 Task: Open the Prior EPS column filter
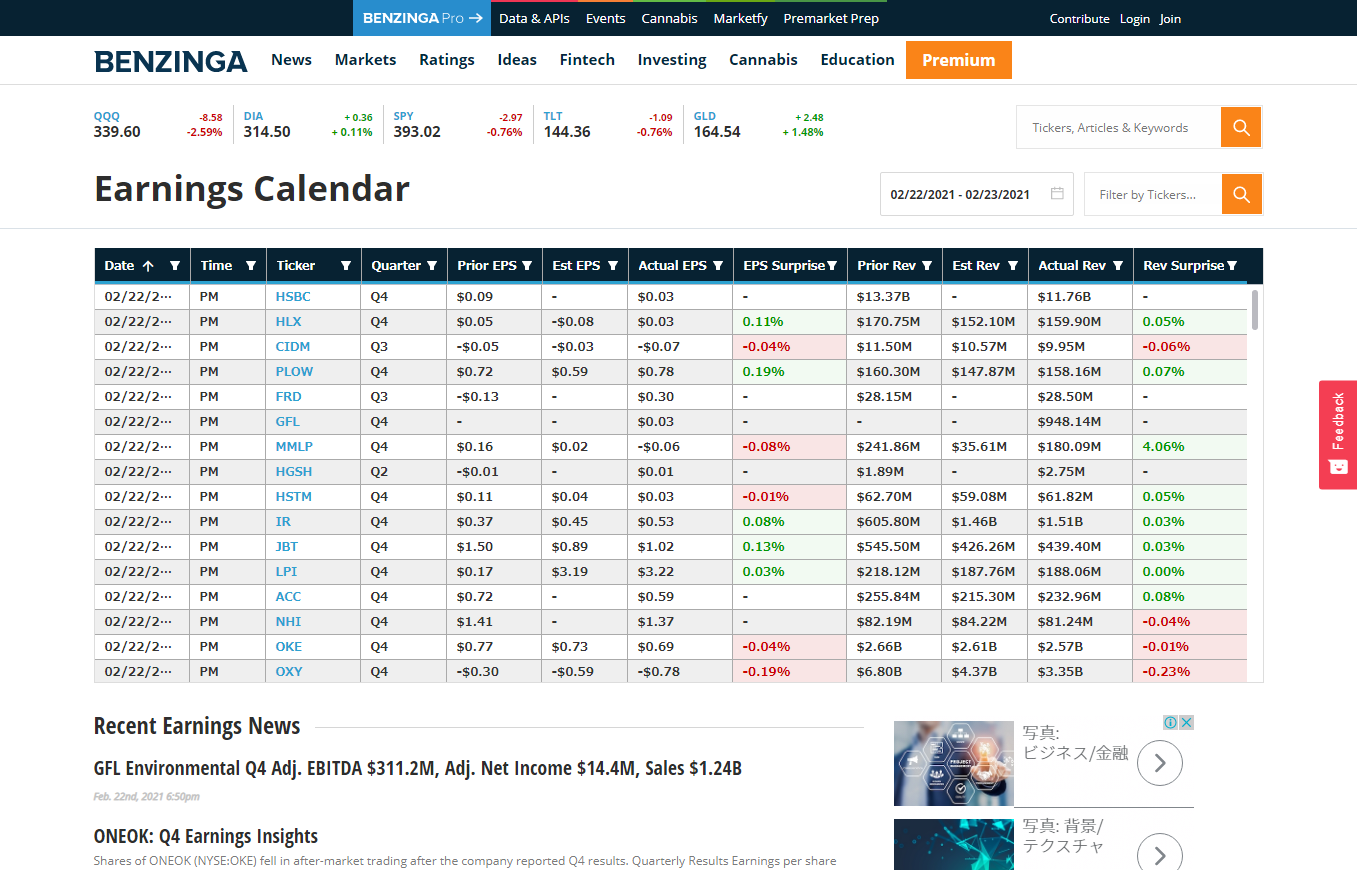pyautogui.click(x=526, y=266)
